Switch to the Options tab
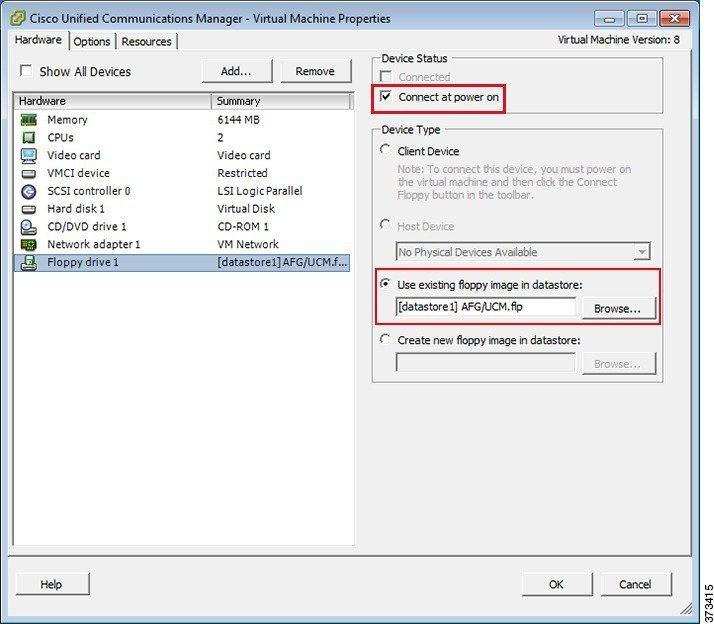This screenshot has height=624, width=714. point(92,41)
